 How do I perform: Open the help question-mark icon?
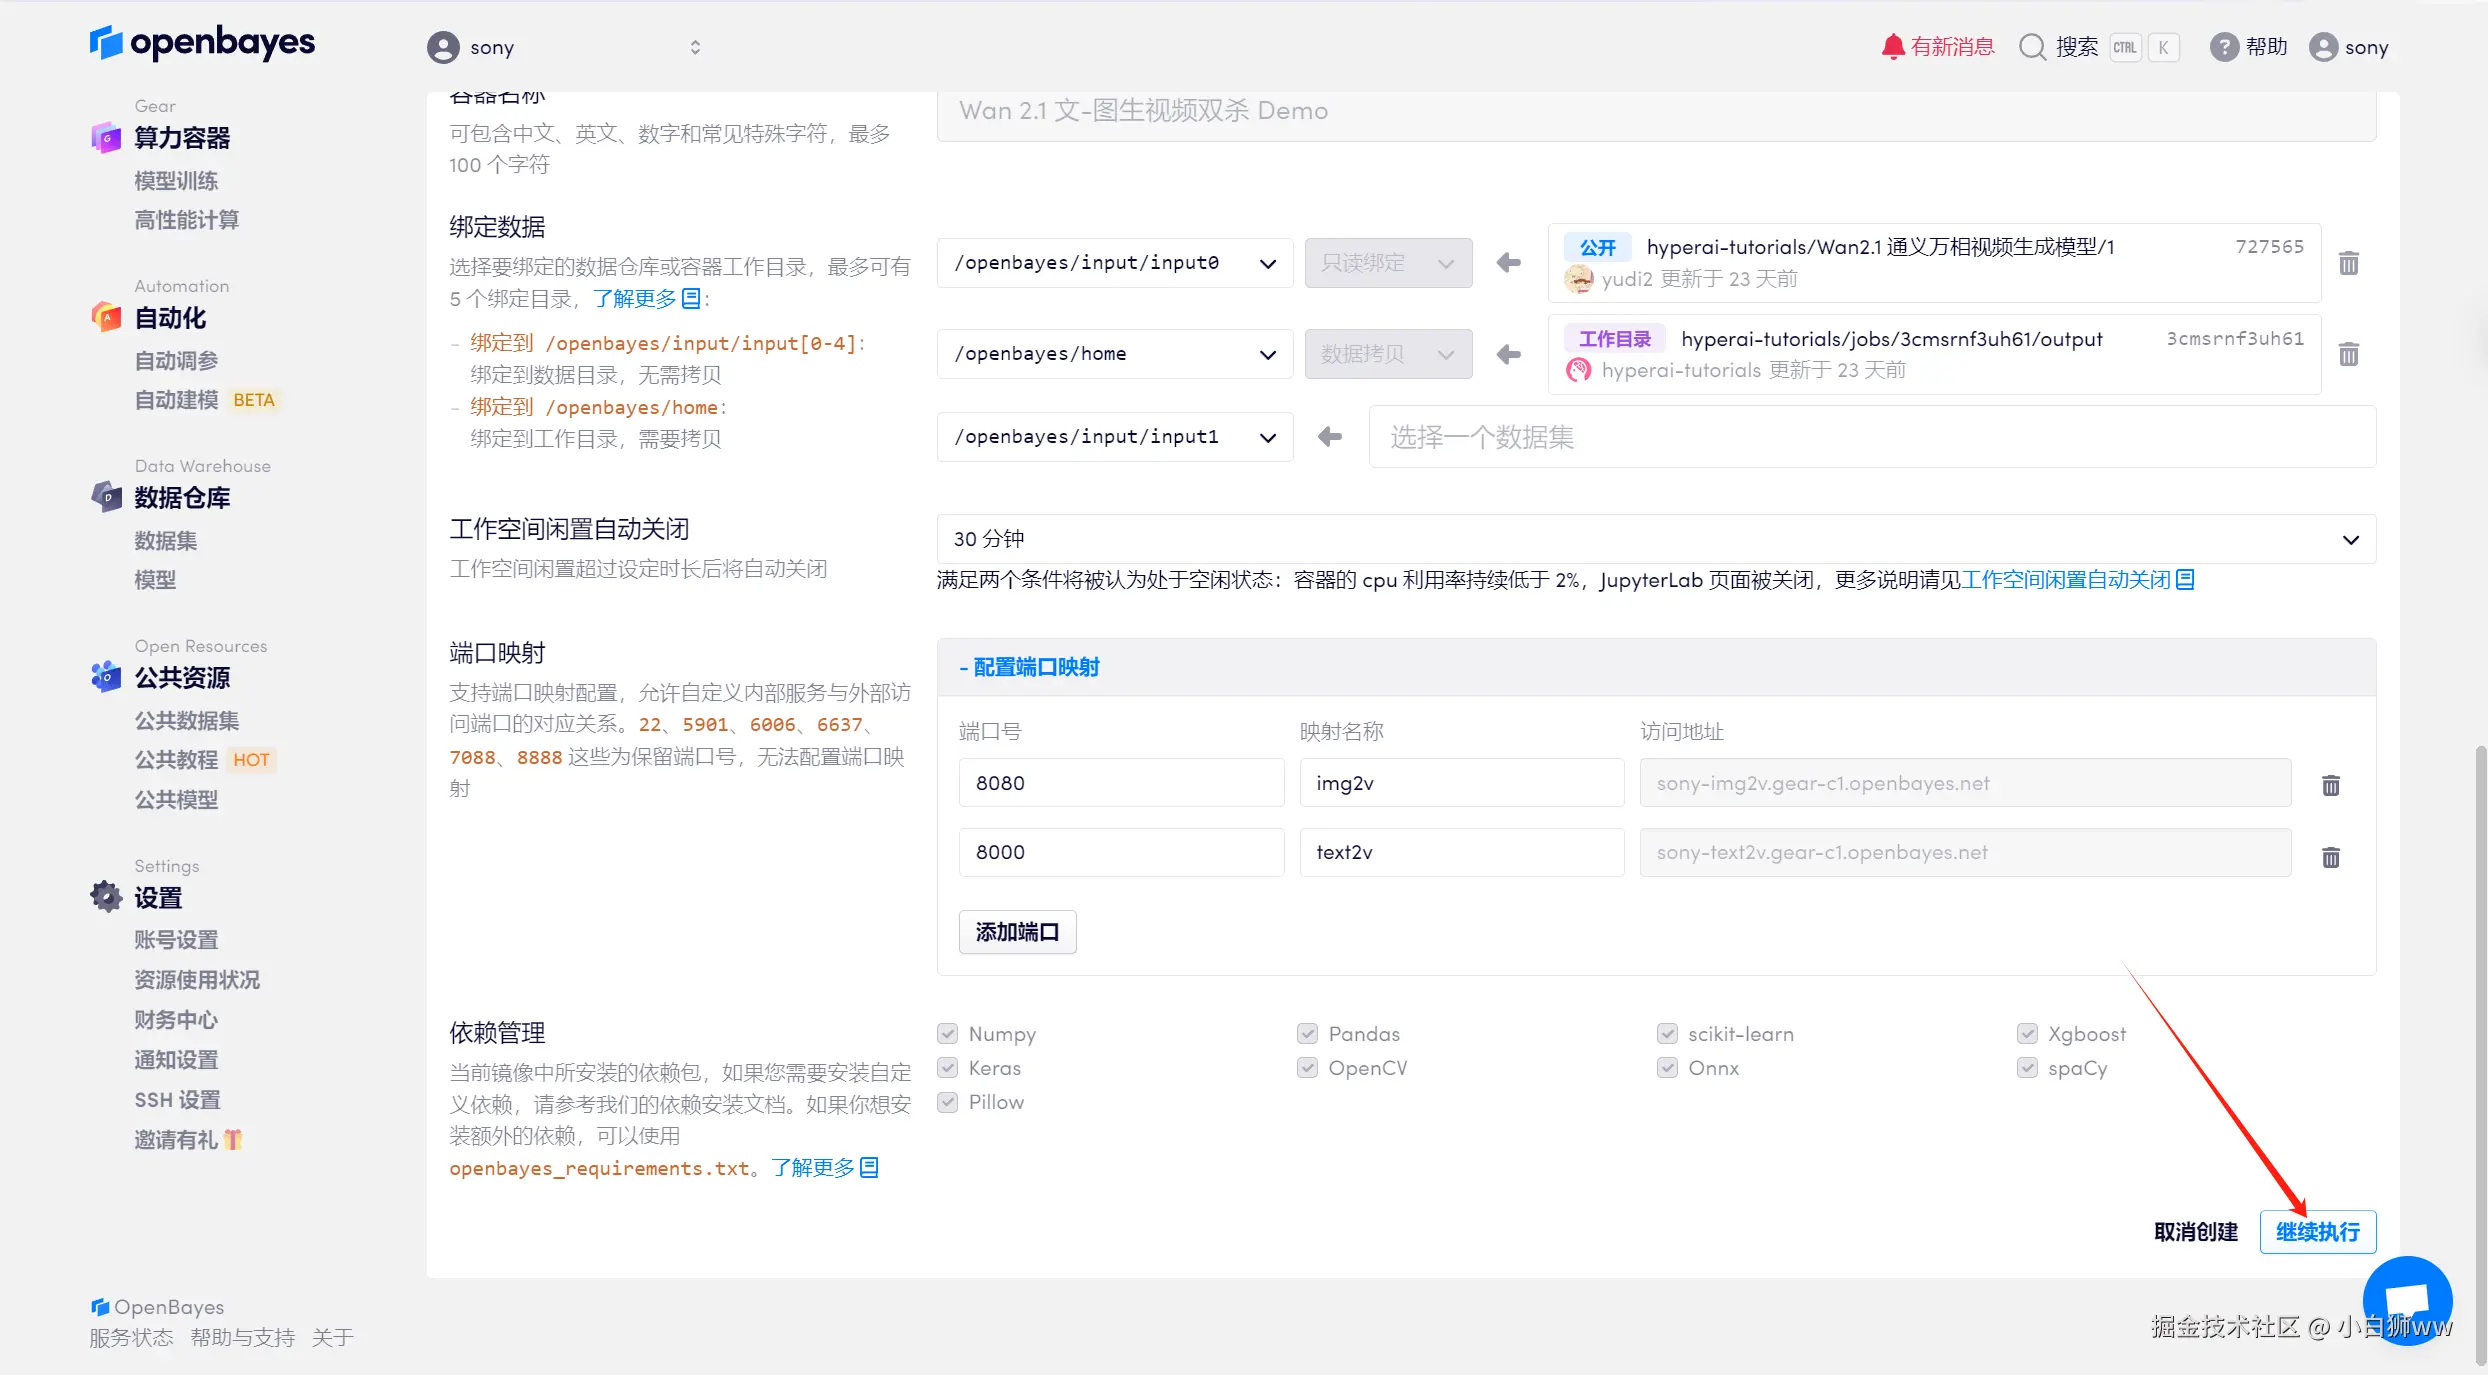click(x=2223, y=47)
